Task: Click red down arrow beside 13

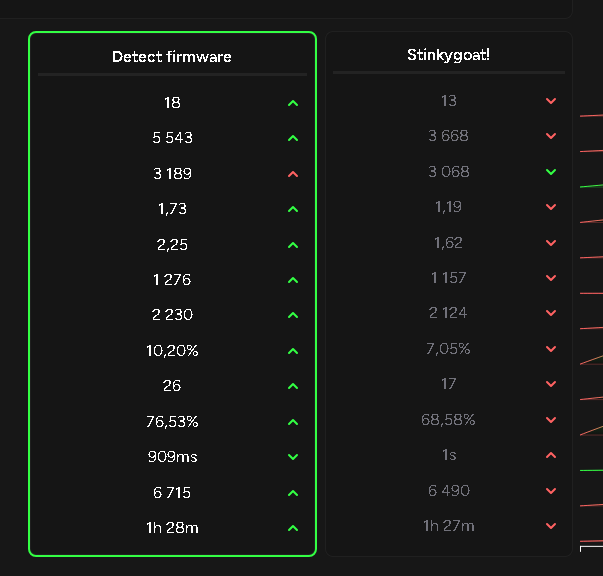Action: [551, 101]
